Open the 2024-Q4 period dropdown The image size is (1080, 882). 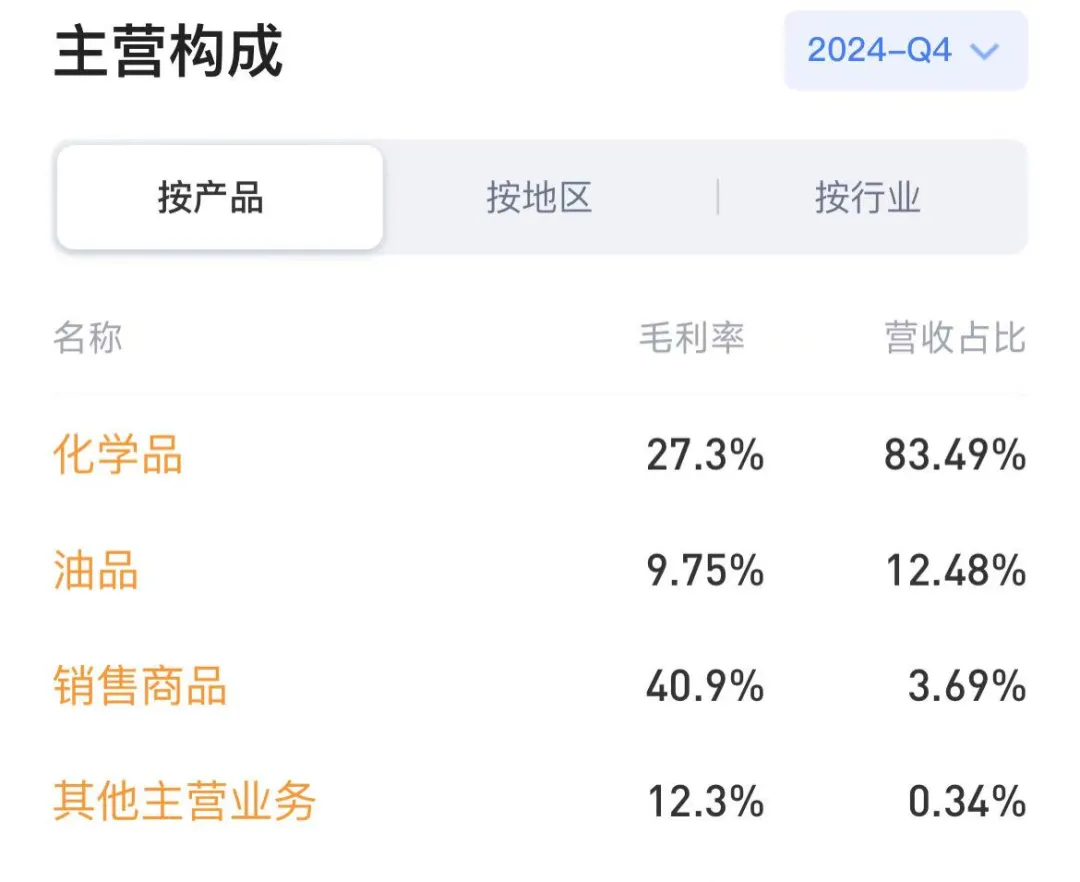tap(906, 50)
